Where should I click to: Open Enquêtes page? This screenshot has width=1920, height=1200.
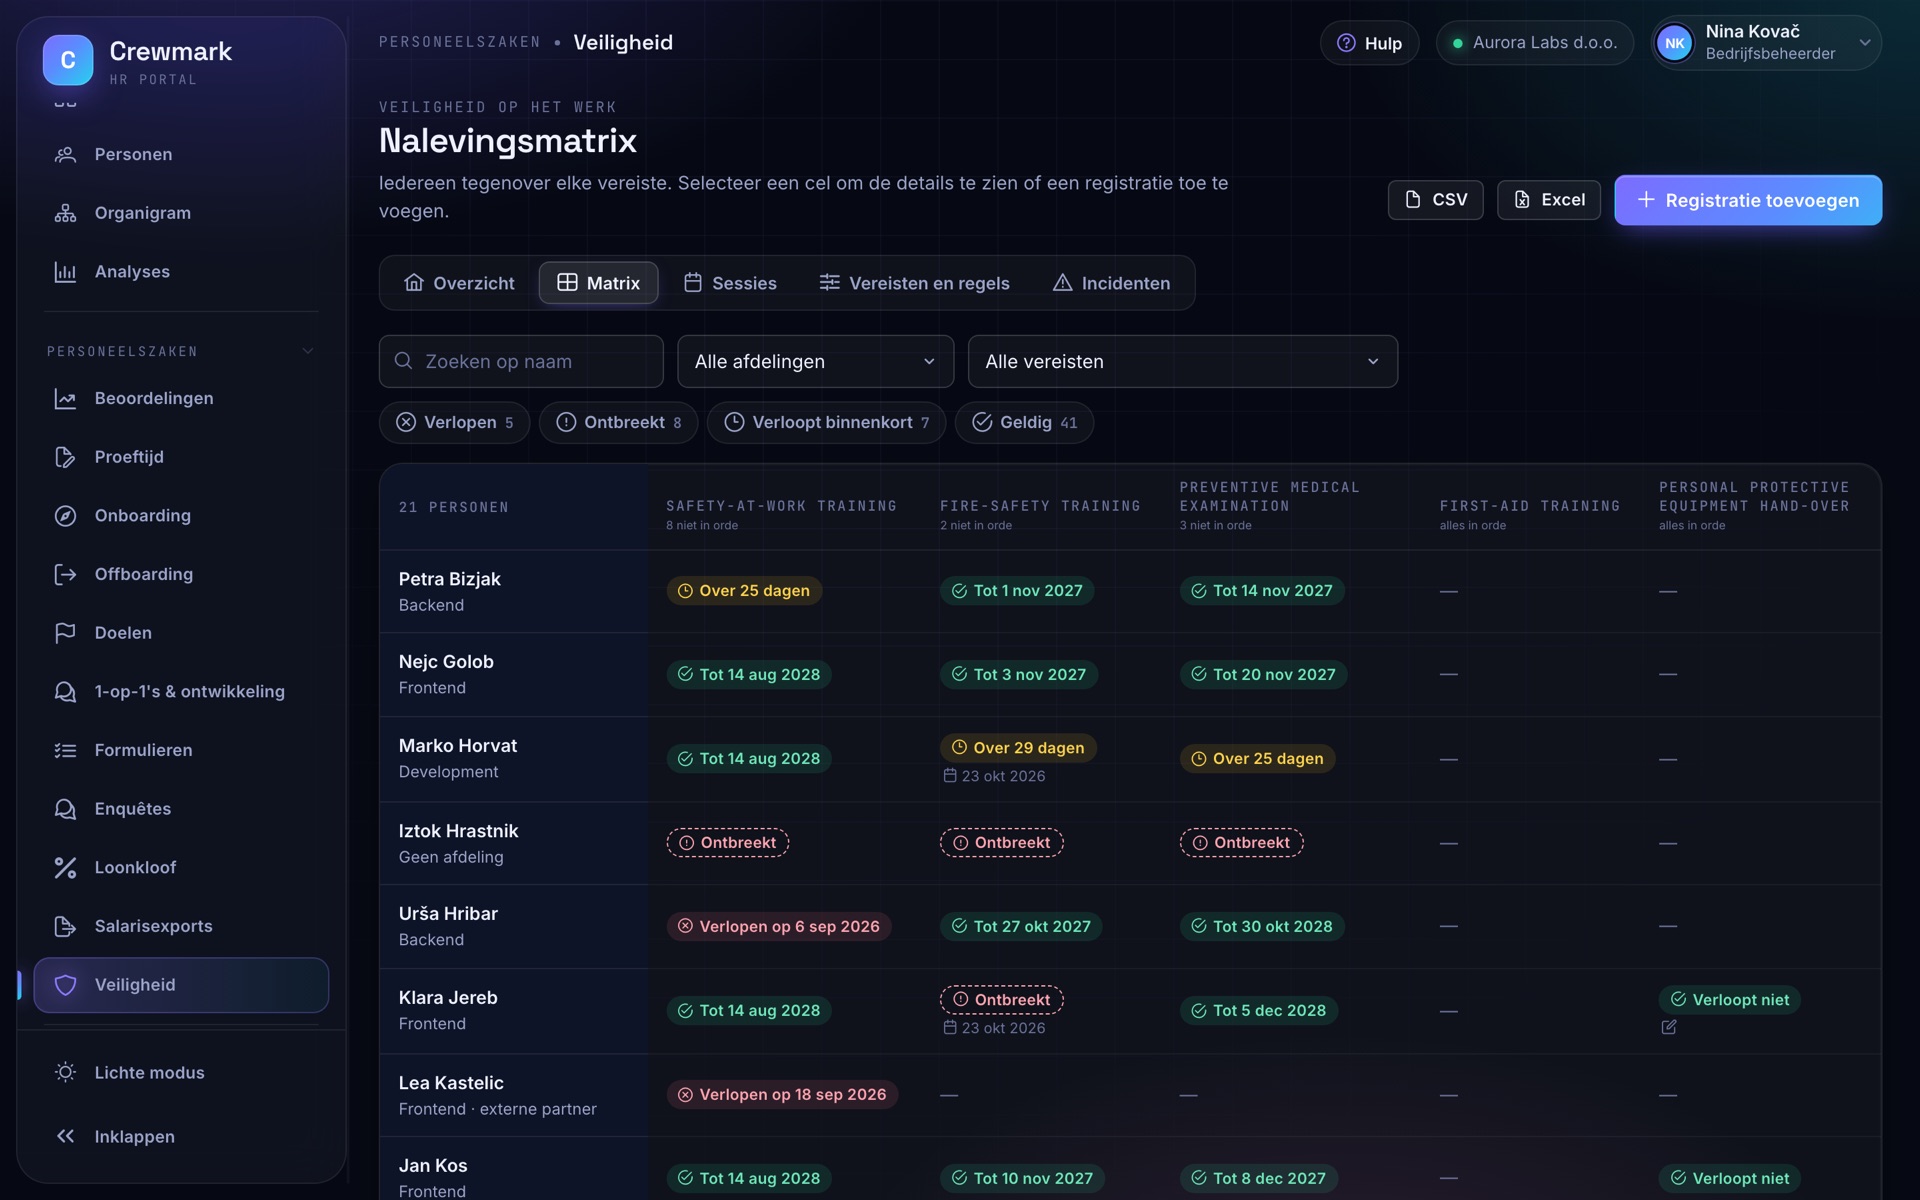pyautogui.click(x=181, y=809)
